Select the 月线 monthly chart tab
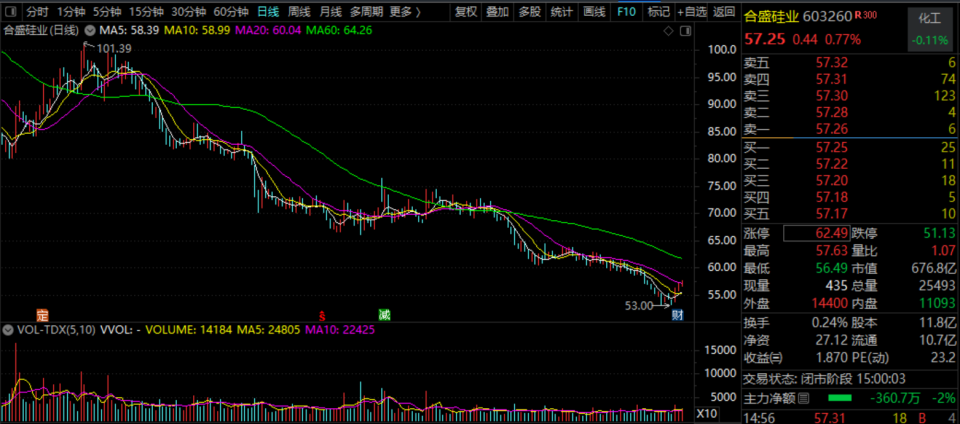Viewport: 960px width, 424px height. tap(331, 11)
